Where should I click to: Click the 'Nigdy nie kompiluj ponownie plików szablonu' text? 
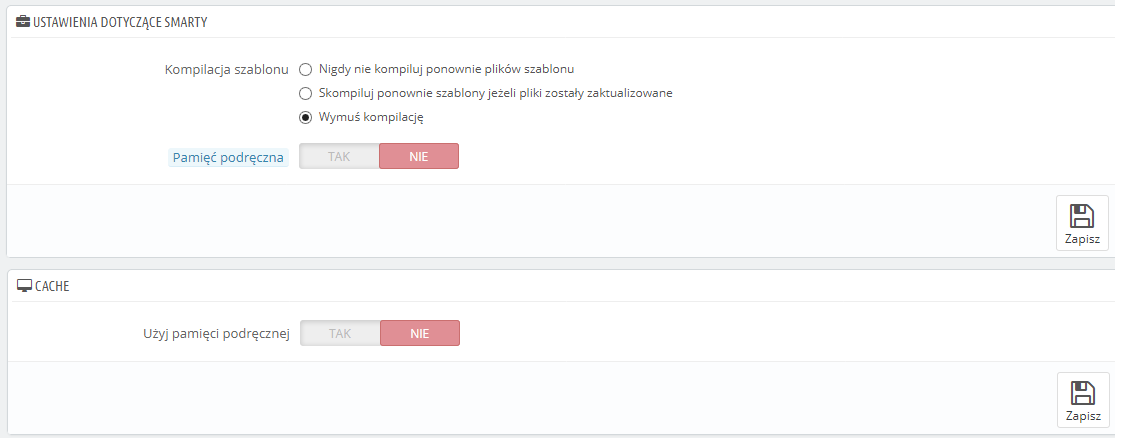[x=446, y=70]
